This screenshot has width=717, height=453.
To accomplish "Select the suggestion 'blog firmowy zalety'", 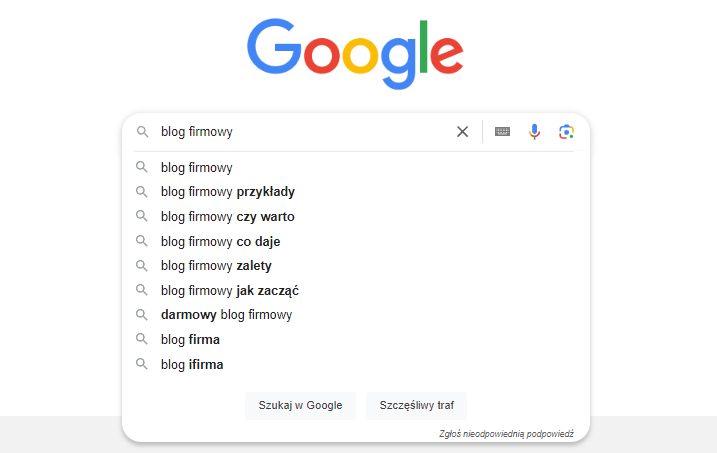I will click(x=216, y=266).
